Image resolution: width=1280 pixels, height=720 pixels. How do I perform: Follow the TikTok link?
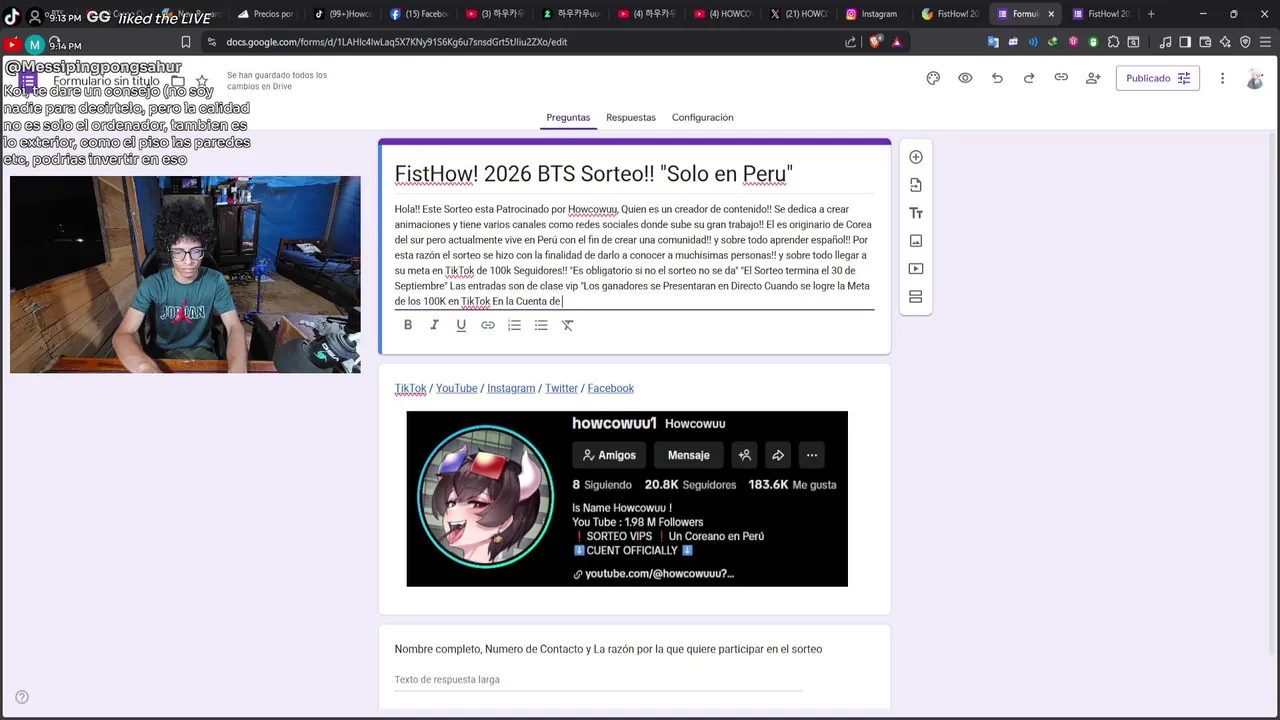410,388
